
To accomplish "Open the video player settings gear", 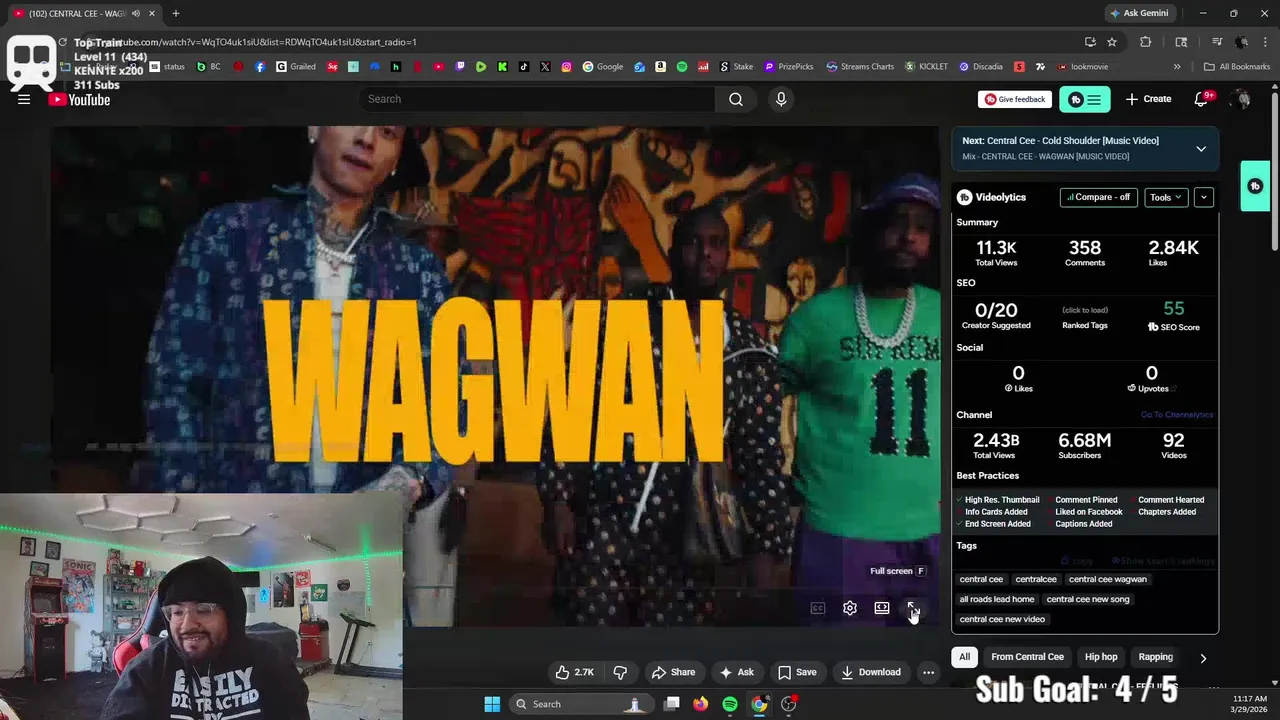I will coord(849,608).
